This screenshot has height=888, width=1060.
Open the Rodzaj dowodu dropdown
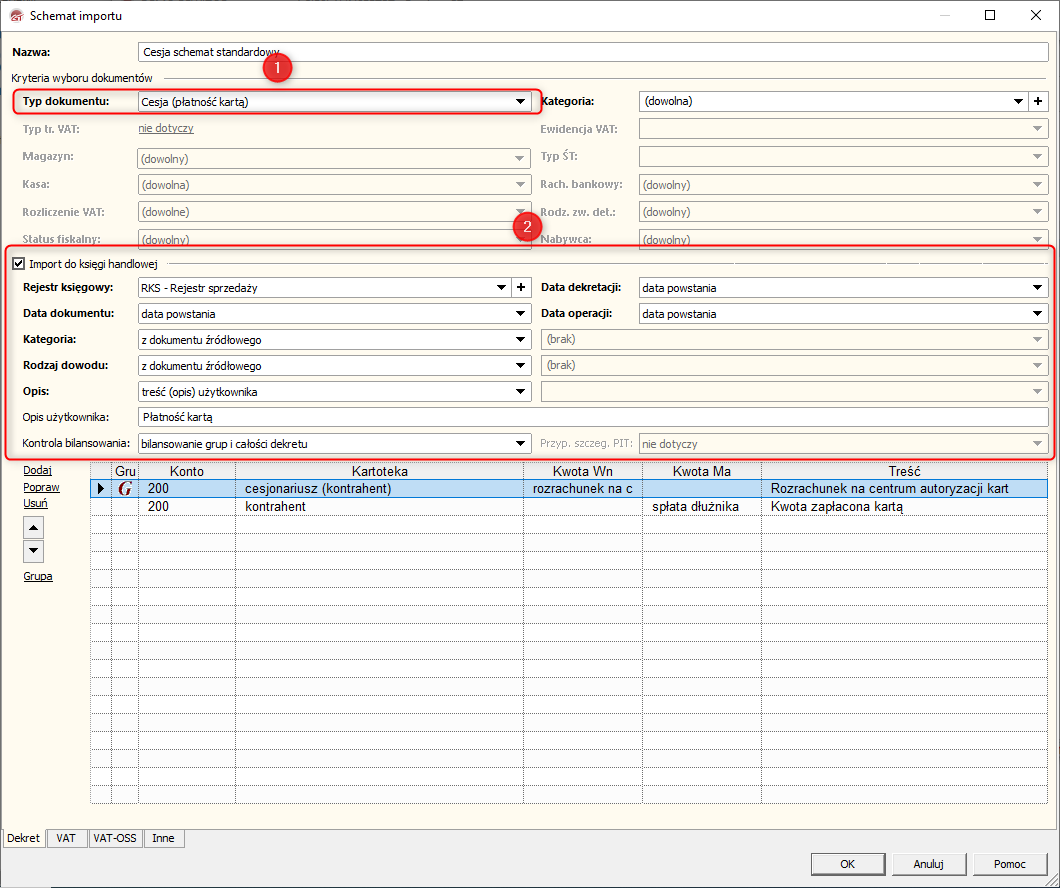[520, 366]
